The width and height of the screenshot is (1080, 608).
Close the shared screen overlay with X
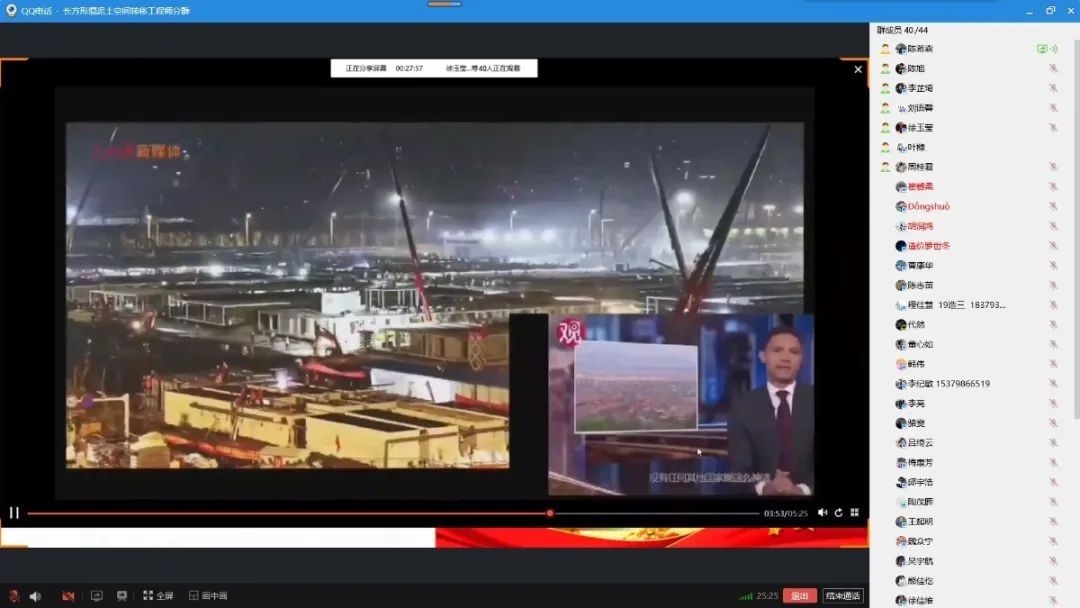click(x=857, y=70)
